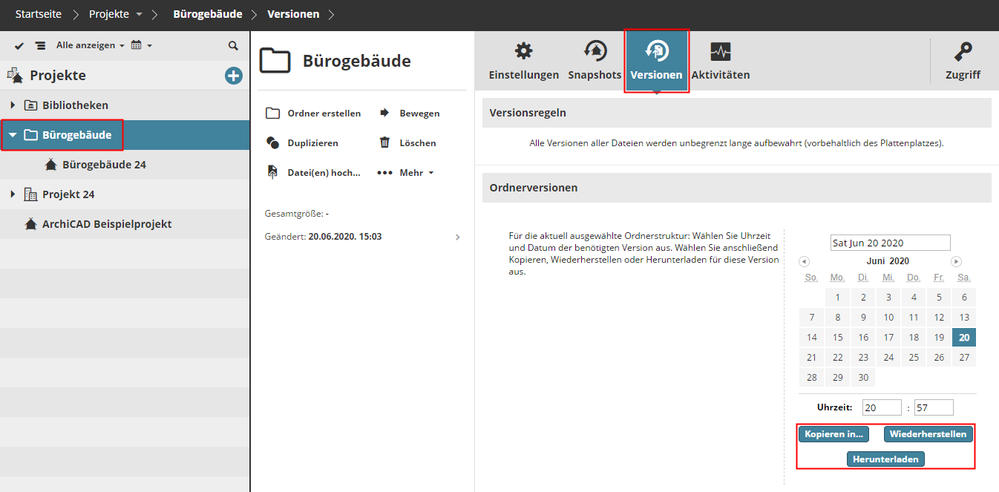This screenshot has height=492, width=999.
Task: Click Bürogebäude breadcrumb
Action: [208, 14]
